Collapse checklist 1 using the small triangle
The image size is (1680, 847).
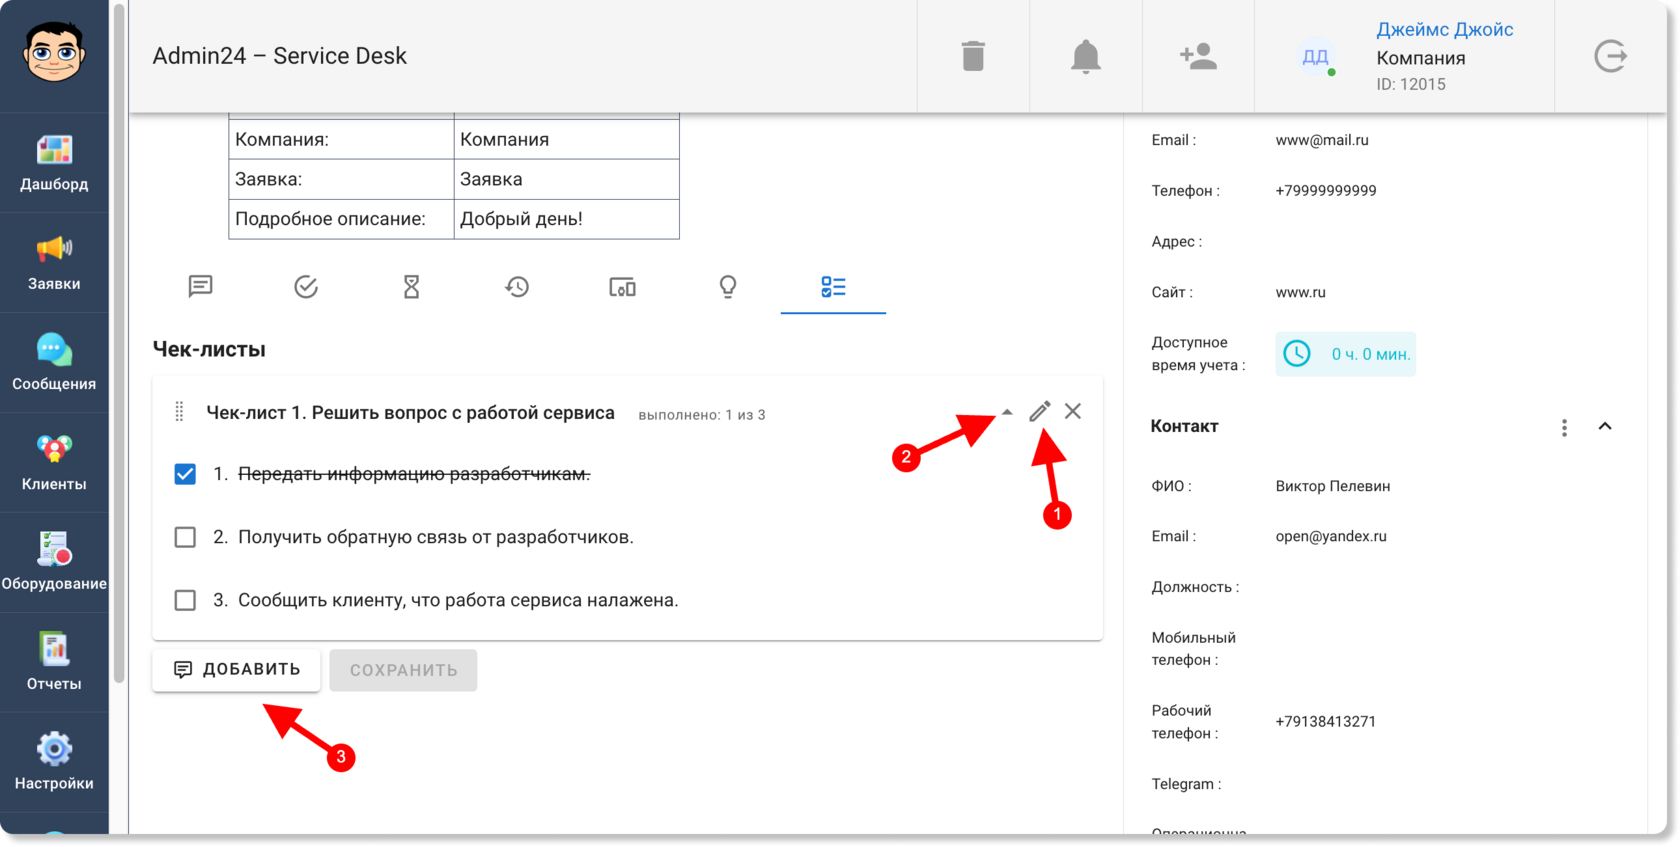coord(1007,412)
